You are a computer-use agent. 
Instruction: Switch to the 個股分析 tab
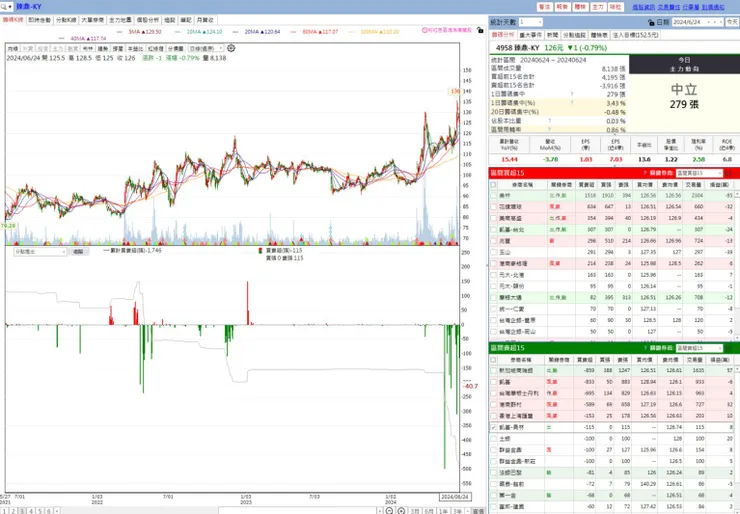(148, 20)
